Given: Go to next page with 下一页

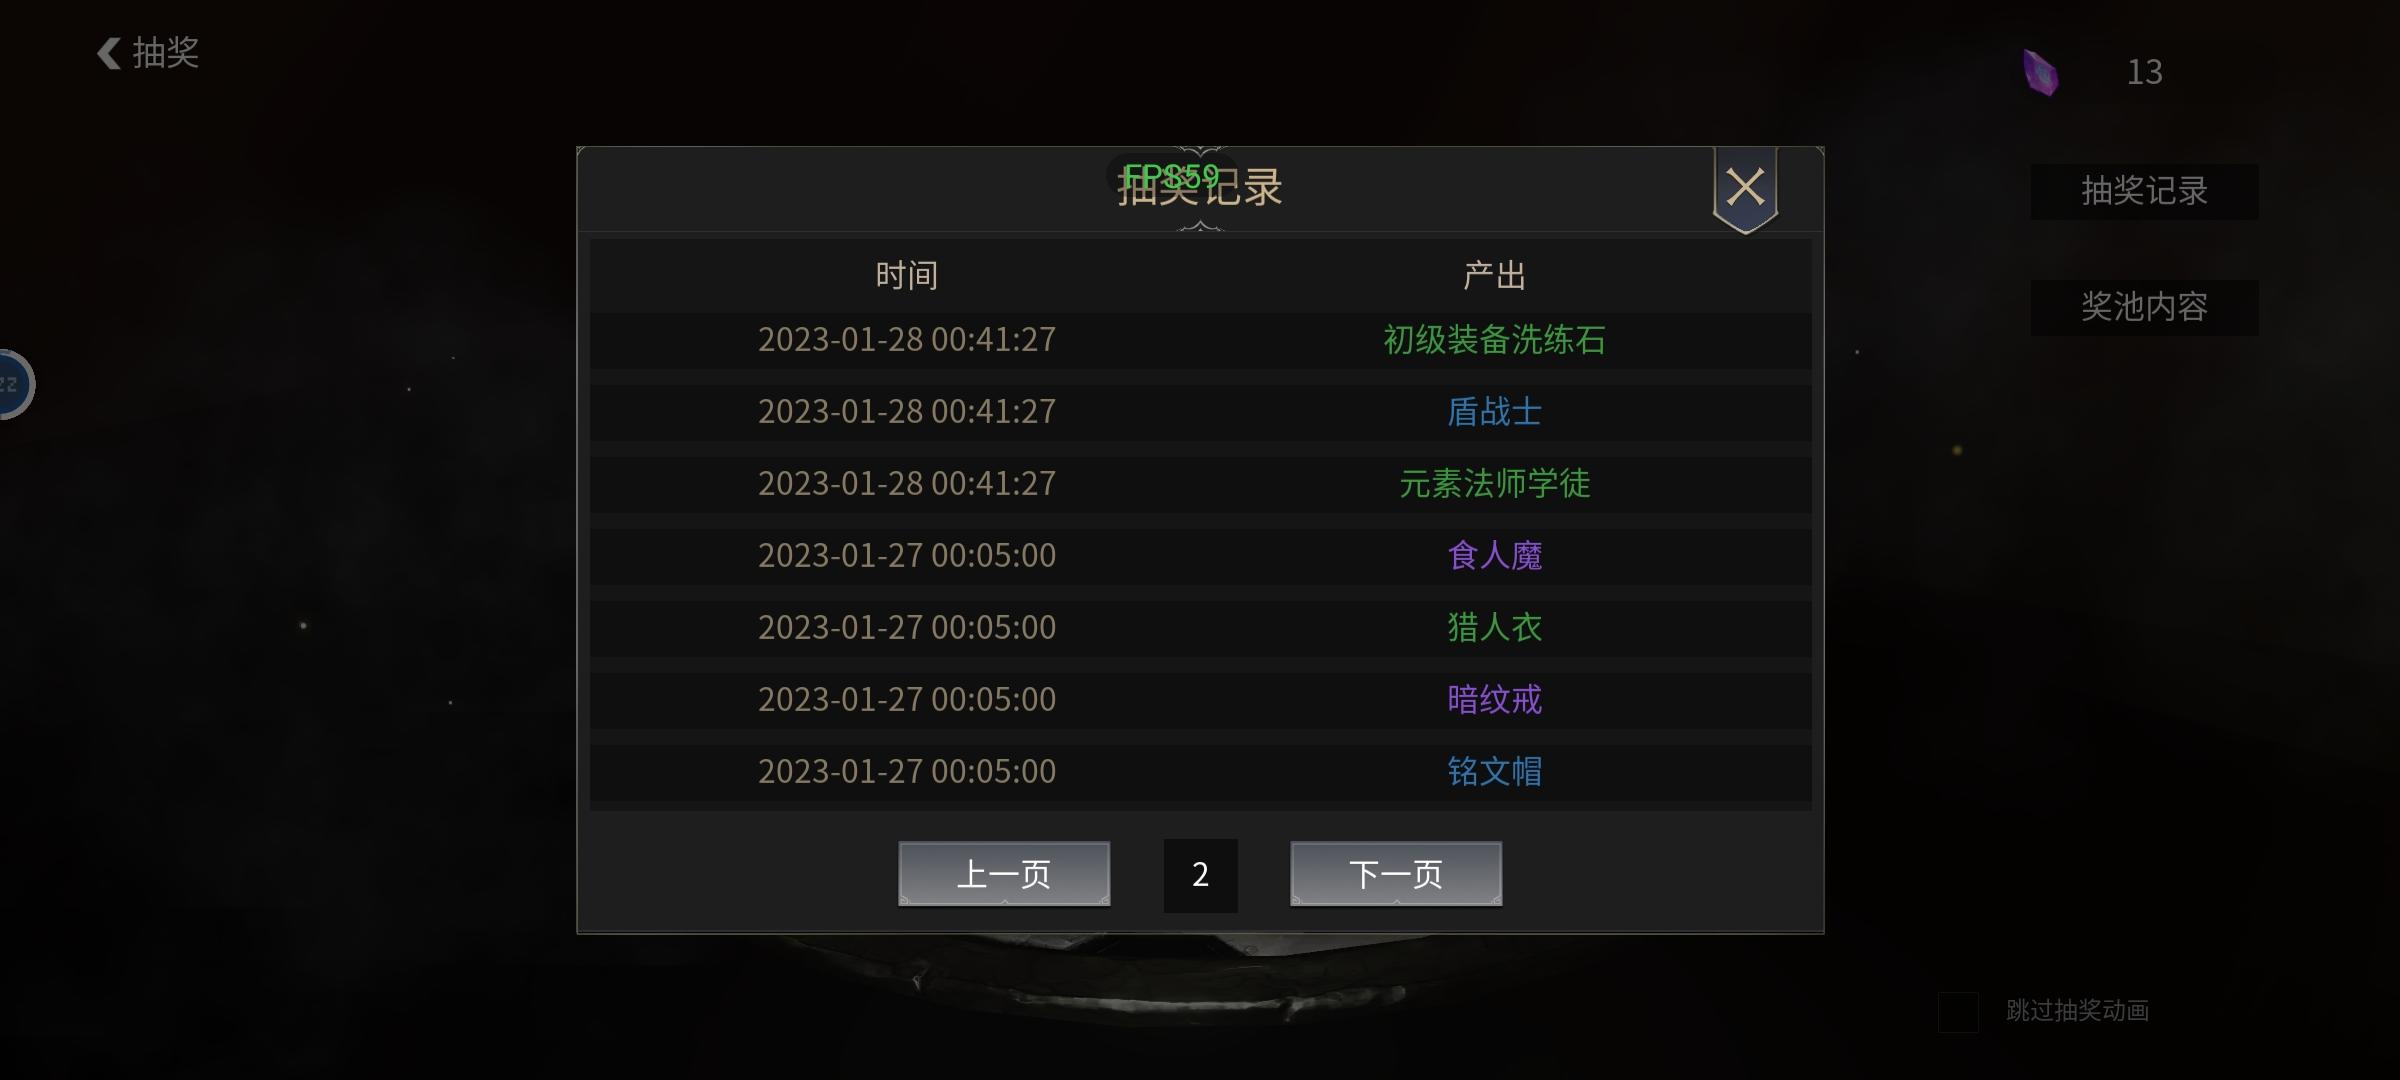Looking at the screenshot, I should tap(1396, 874).
